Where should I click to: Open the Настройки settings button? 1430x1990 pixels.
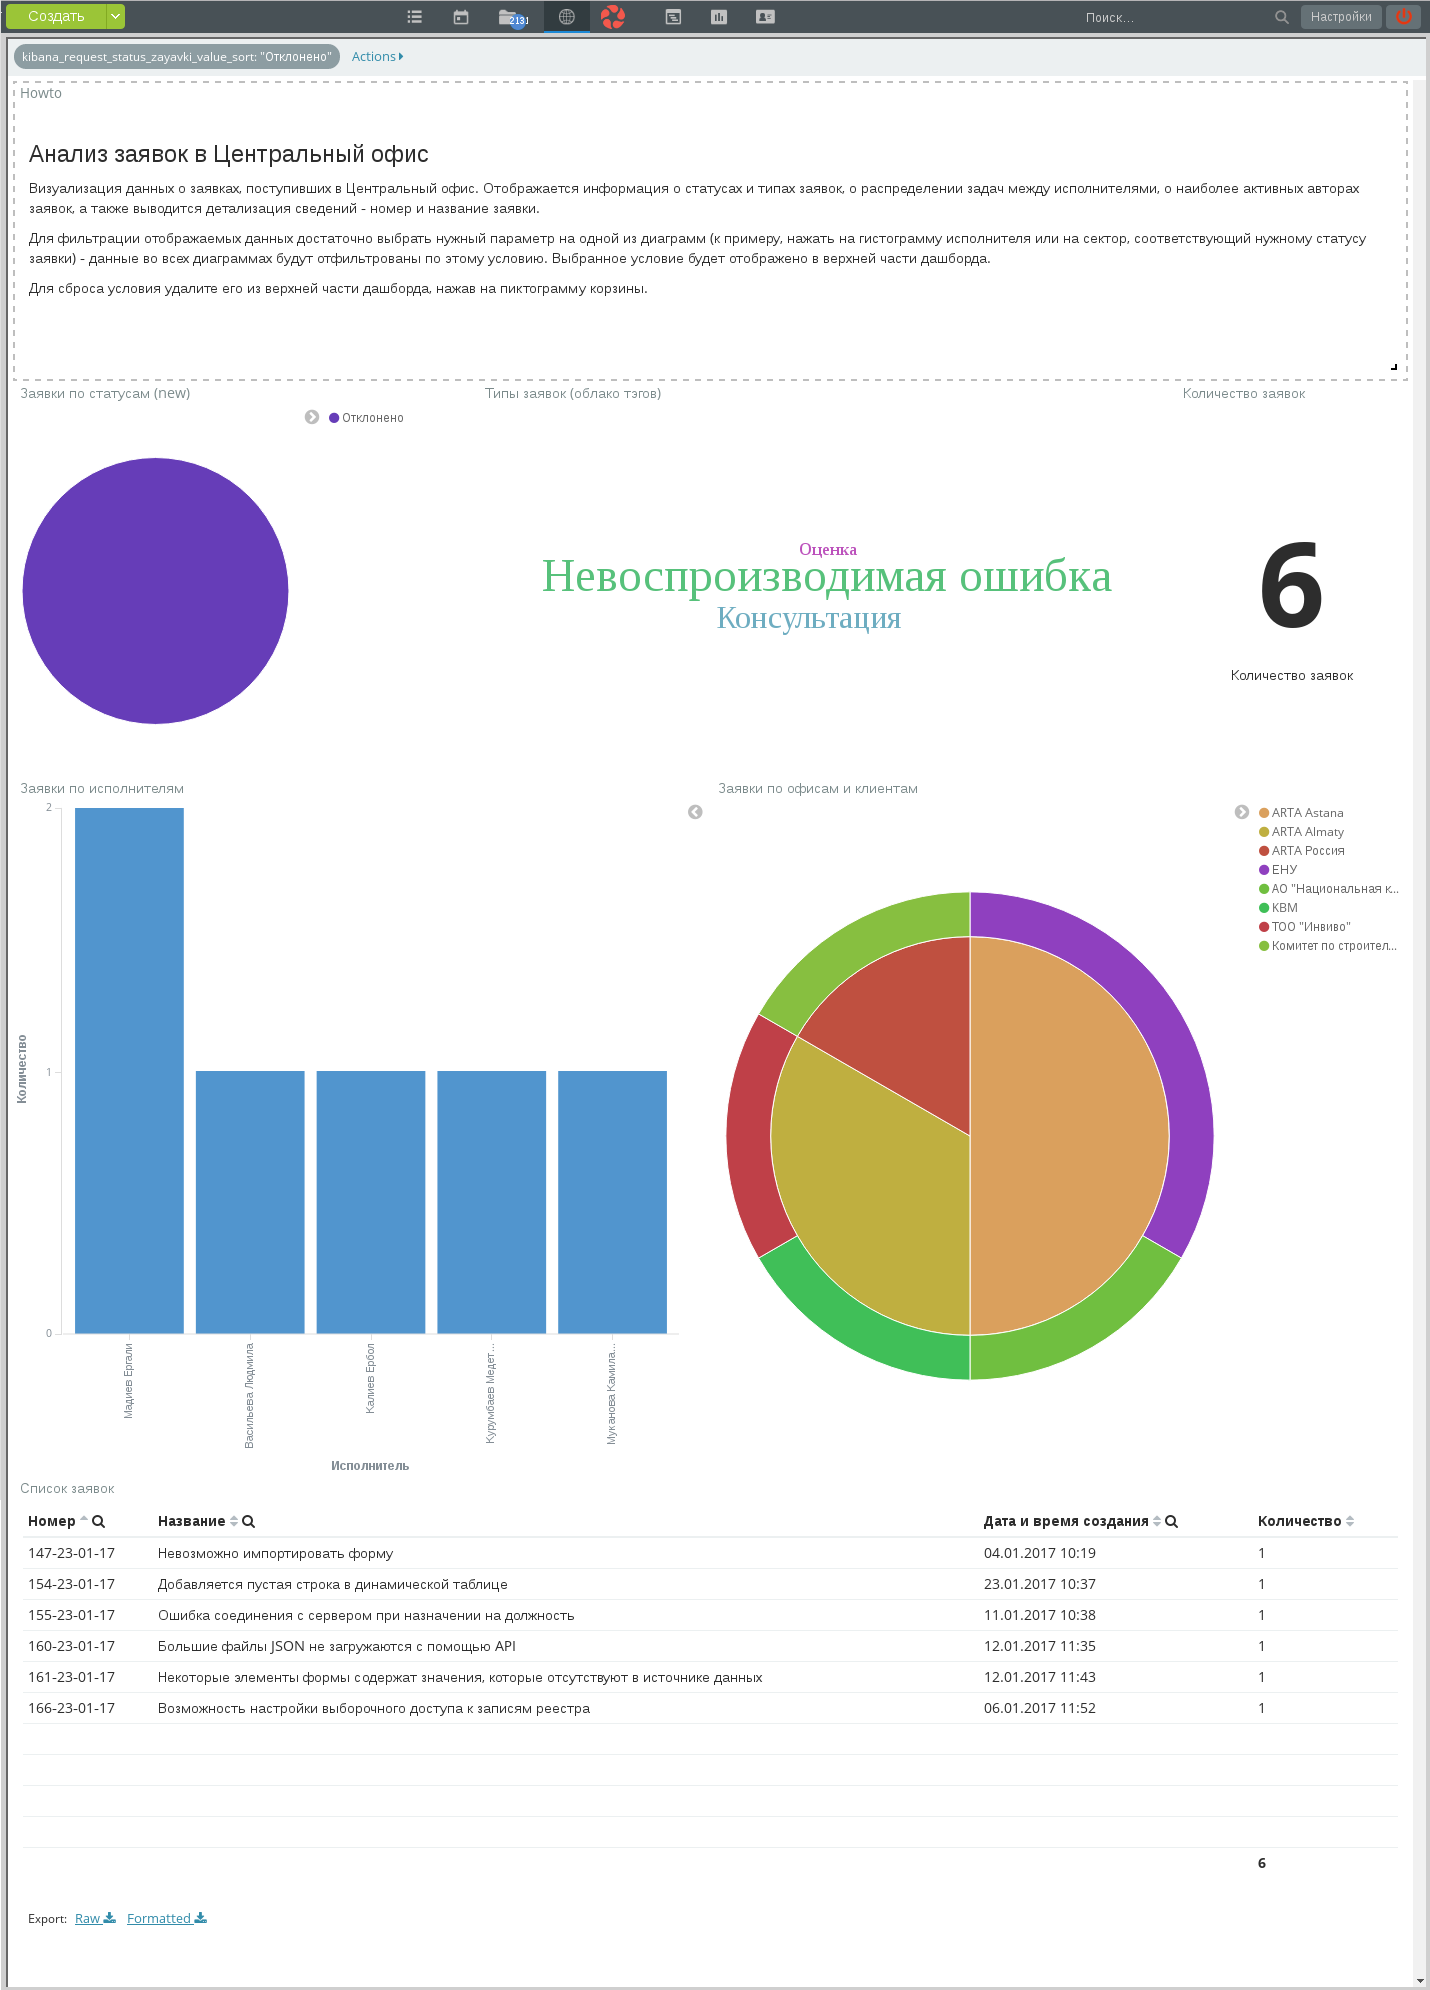coord(1341,17)
